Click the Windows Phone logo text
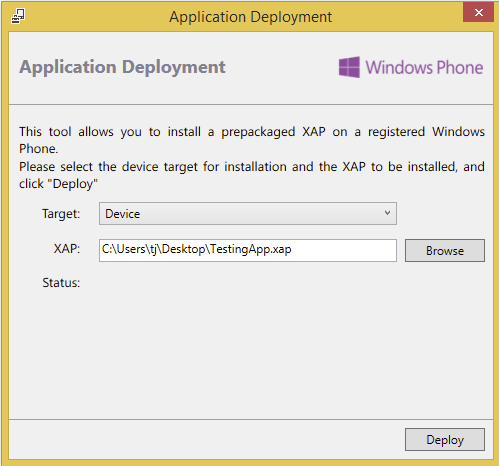Image resolution: width=499 pixels, height=466 pixels. pos(424,67)
